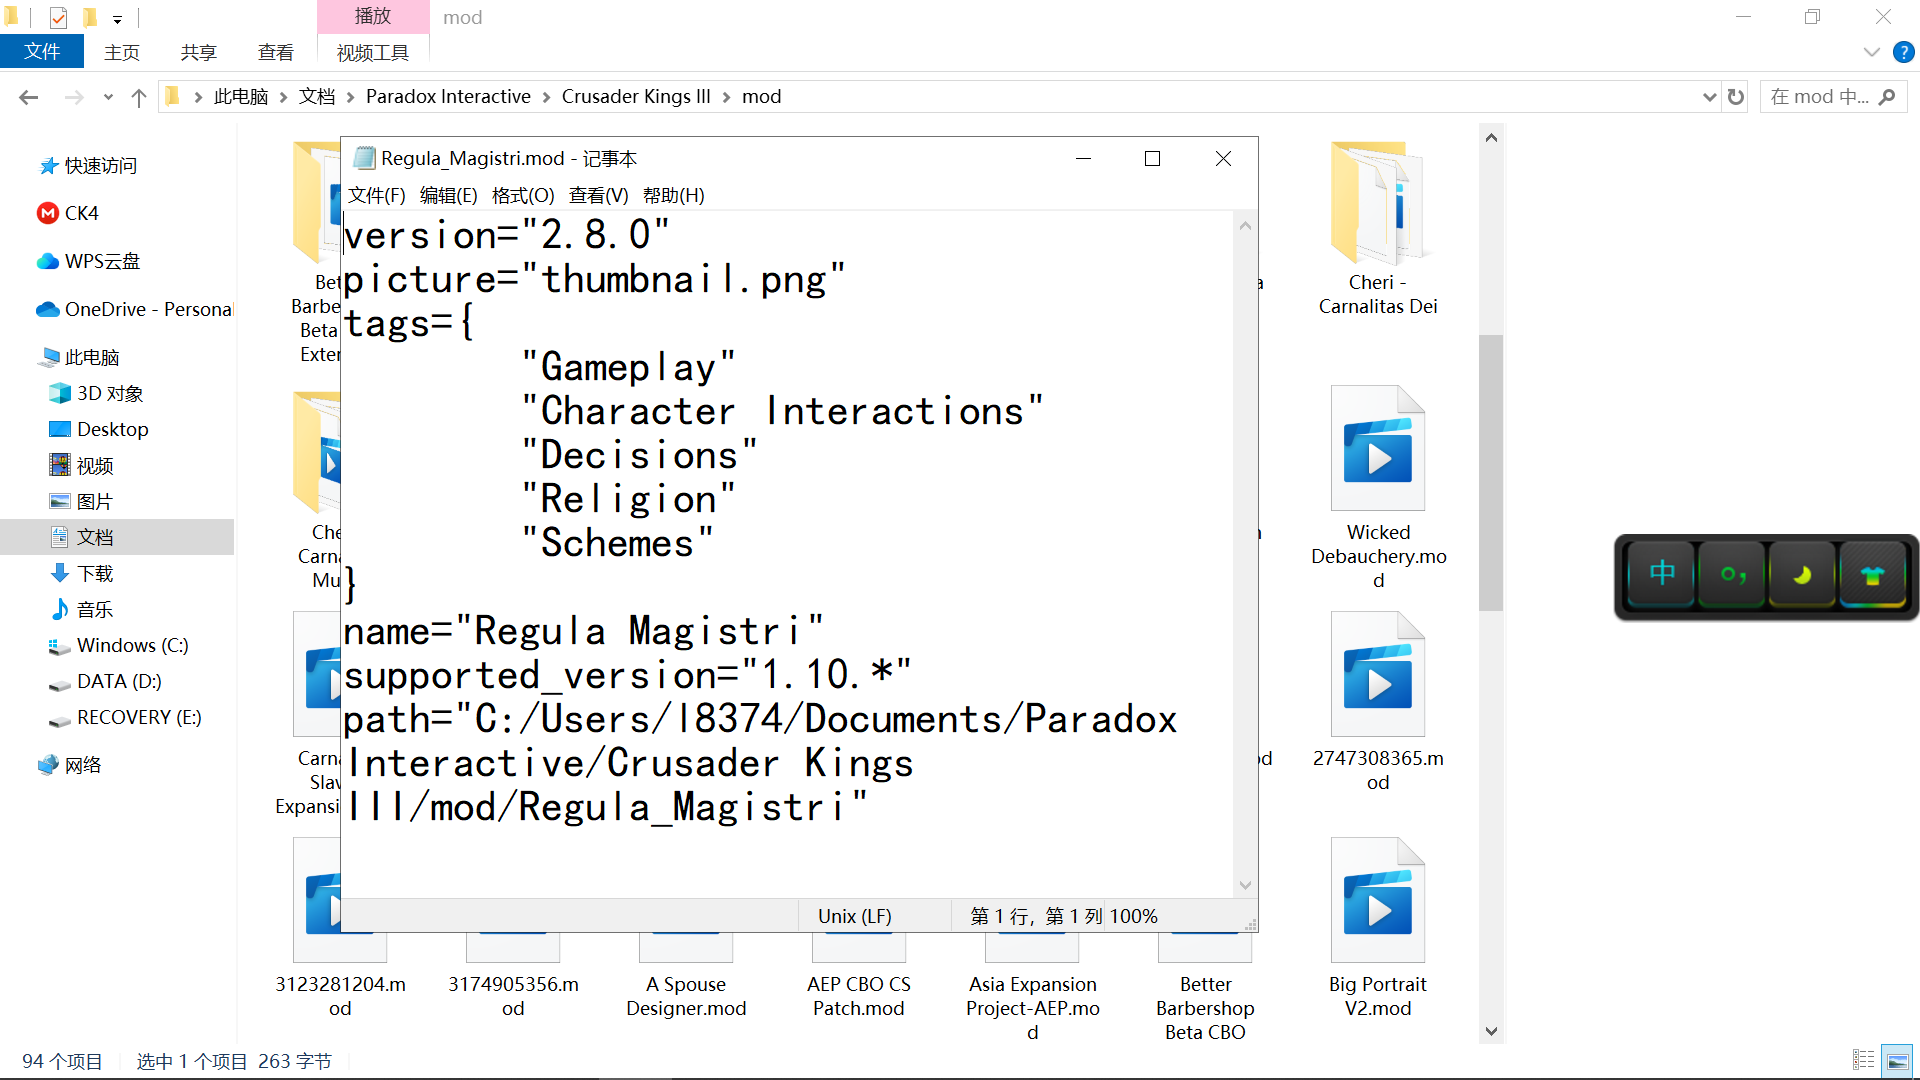Open recent locations dropdown arrow
Image resolution: width=1920 pixels, height=1080 pixels.
tap(108, 97)
